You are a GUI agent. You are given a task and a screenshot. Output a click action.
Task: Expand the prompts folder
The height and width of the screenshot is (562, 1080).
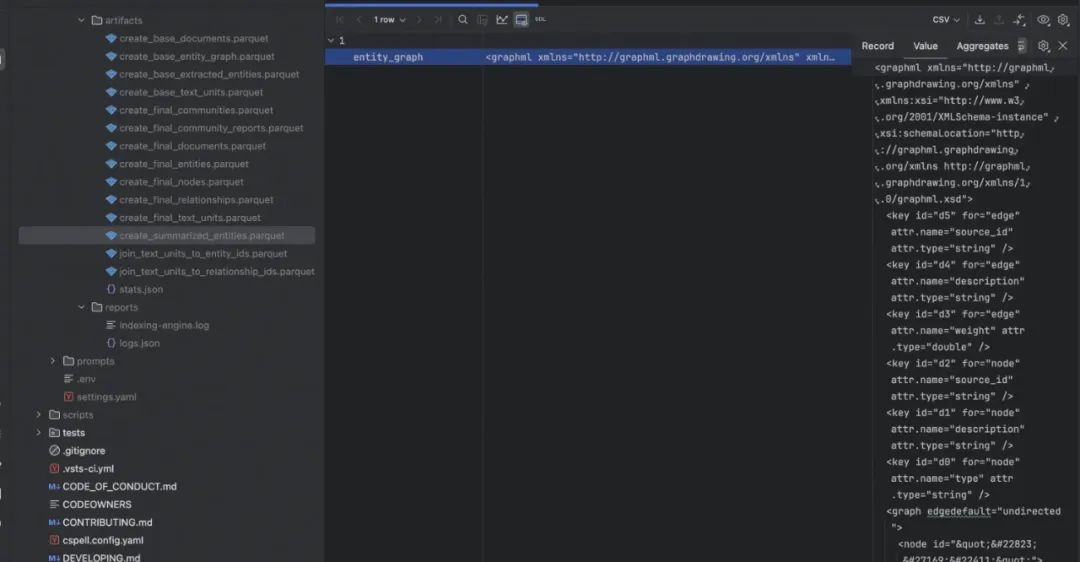click(54, 361)
